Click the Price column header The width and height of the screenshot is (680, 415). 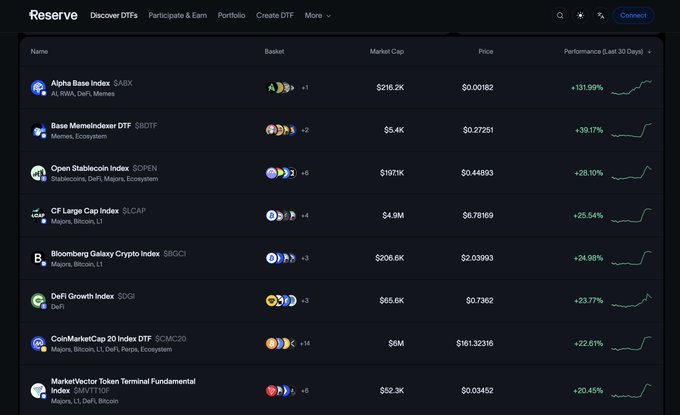click(486, 52)
